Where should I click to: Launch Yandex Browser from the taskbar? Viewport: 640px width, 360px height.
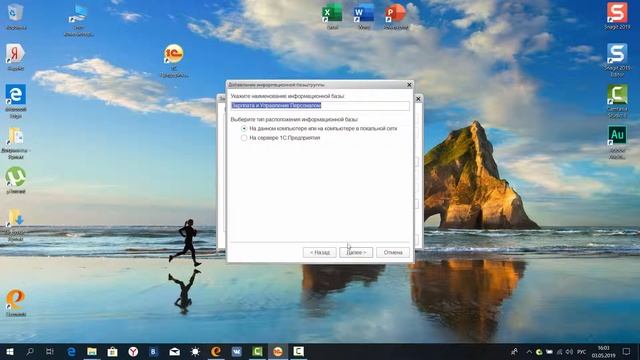coord(133,351)
